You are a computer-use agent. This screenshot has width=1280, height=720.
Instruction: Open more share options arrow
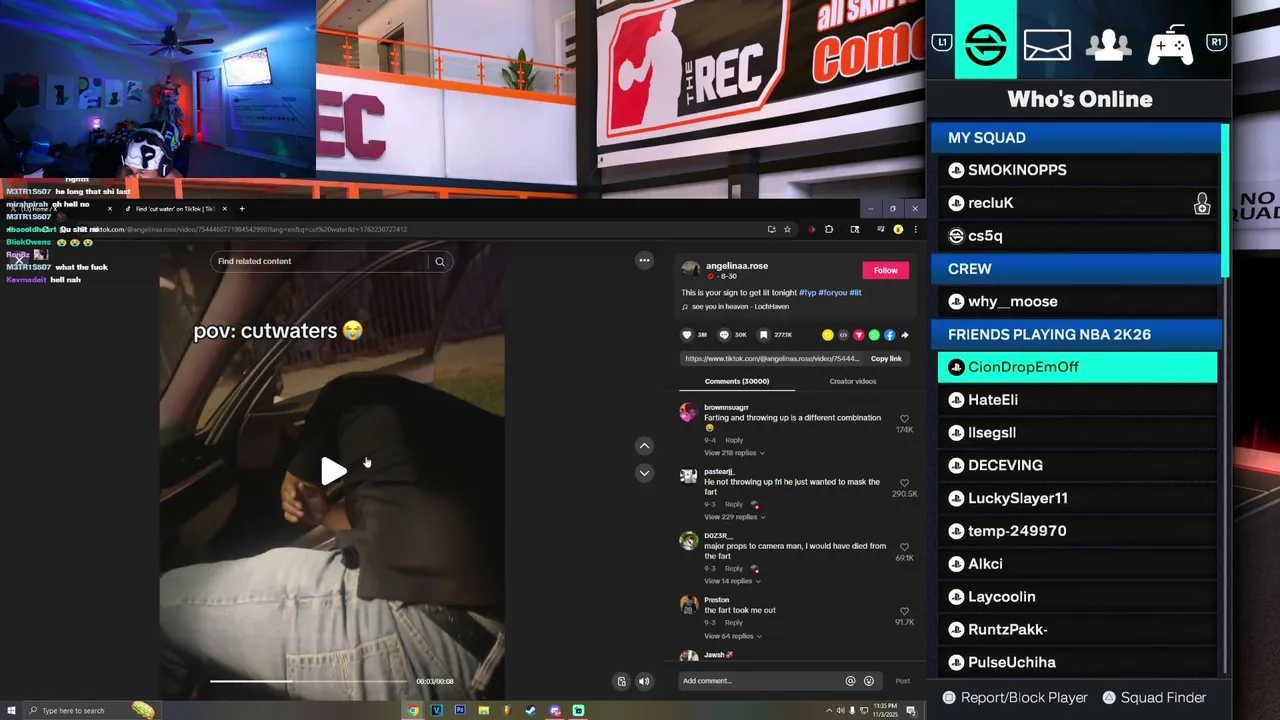coord(905,335)
